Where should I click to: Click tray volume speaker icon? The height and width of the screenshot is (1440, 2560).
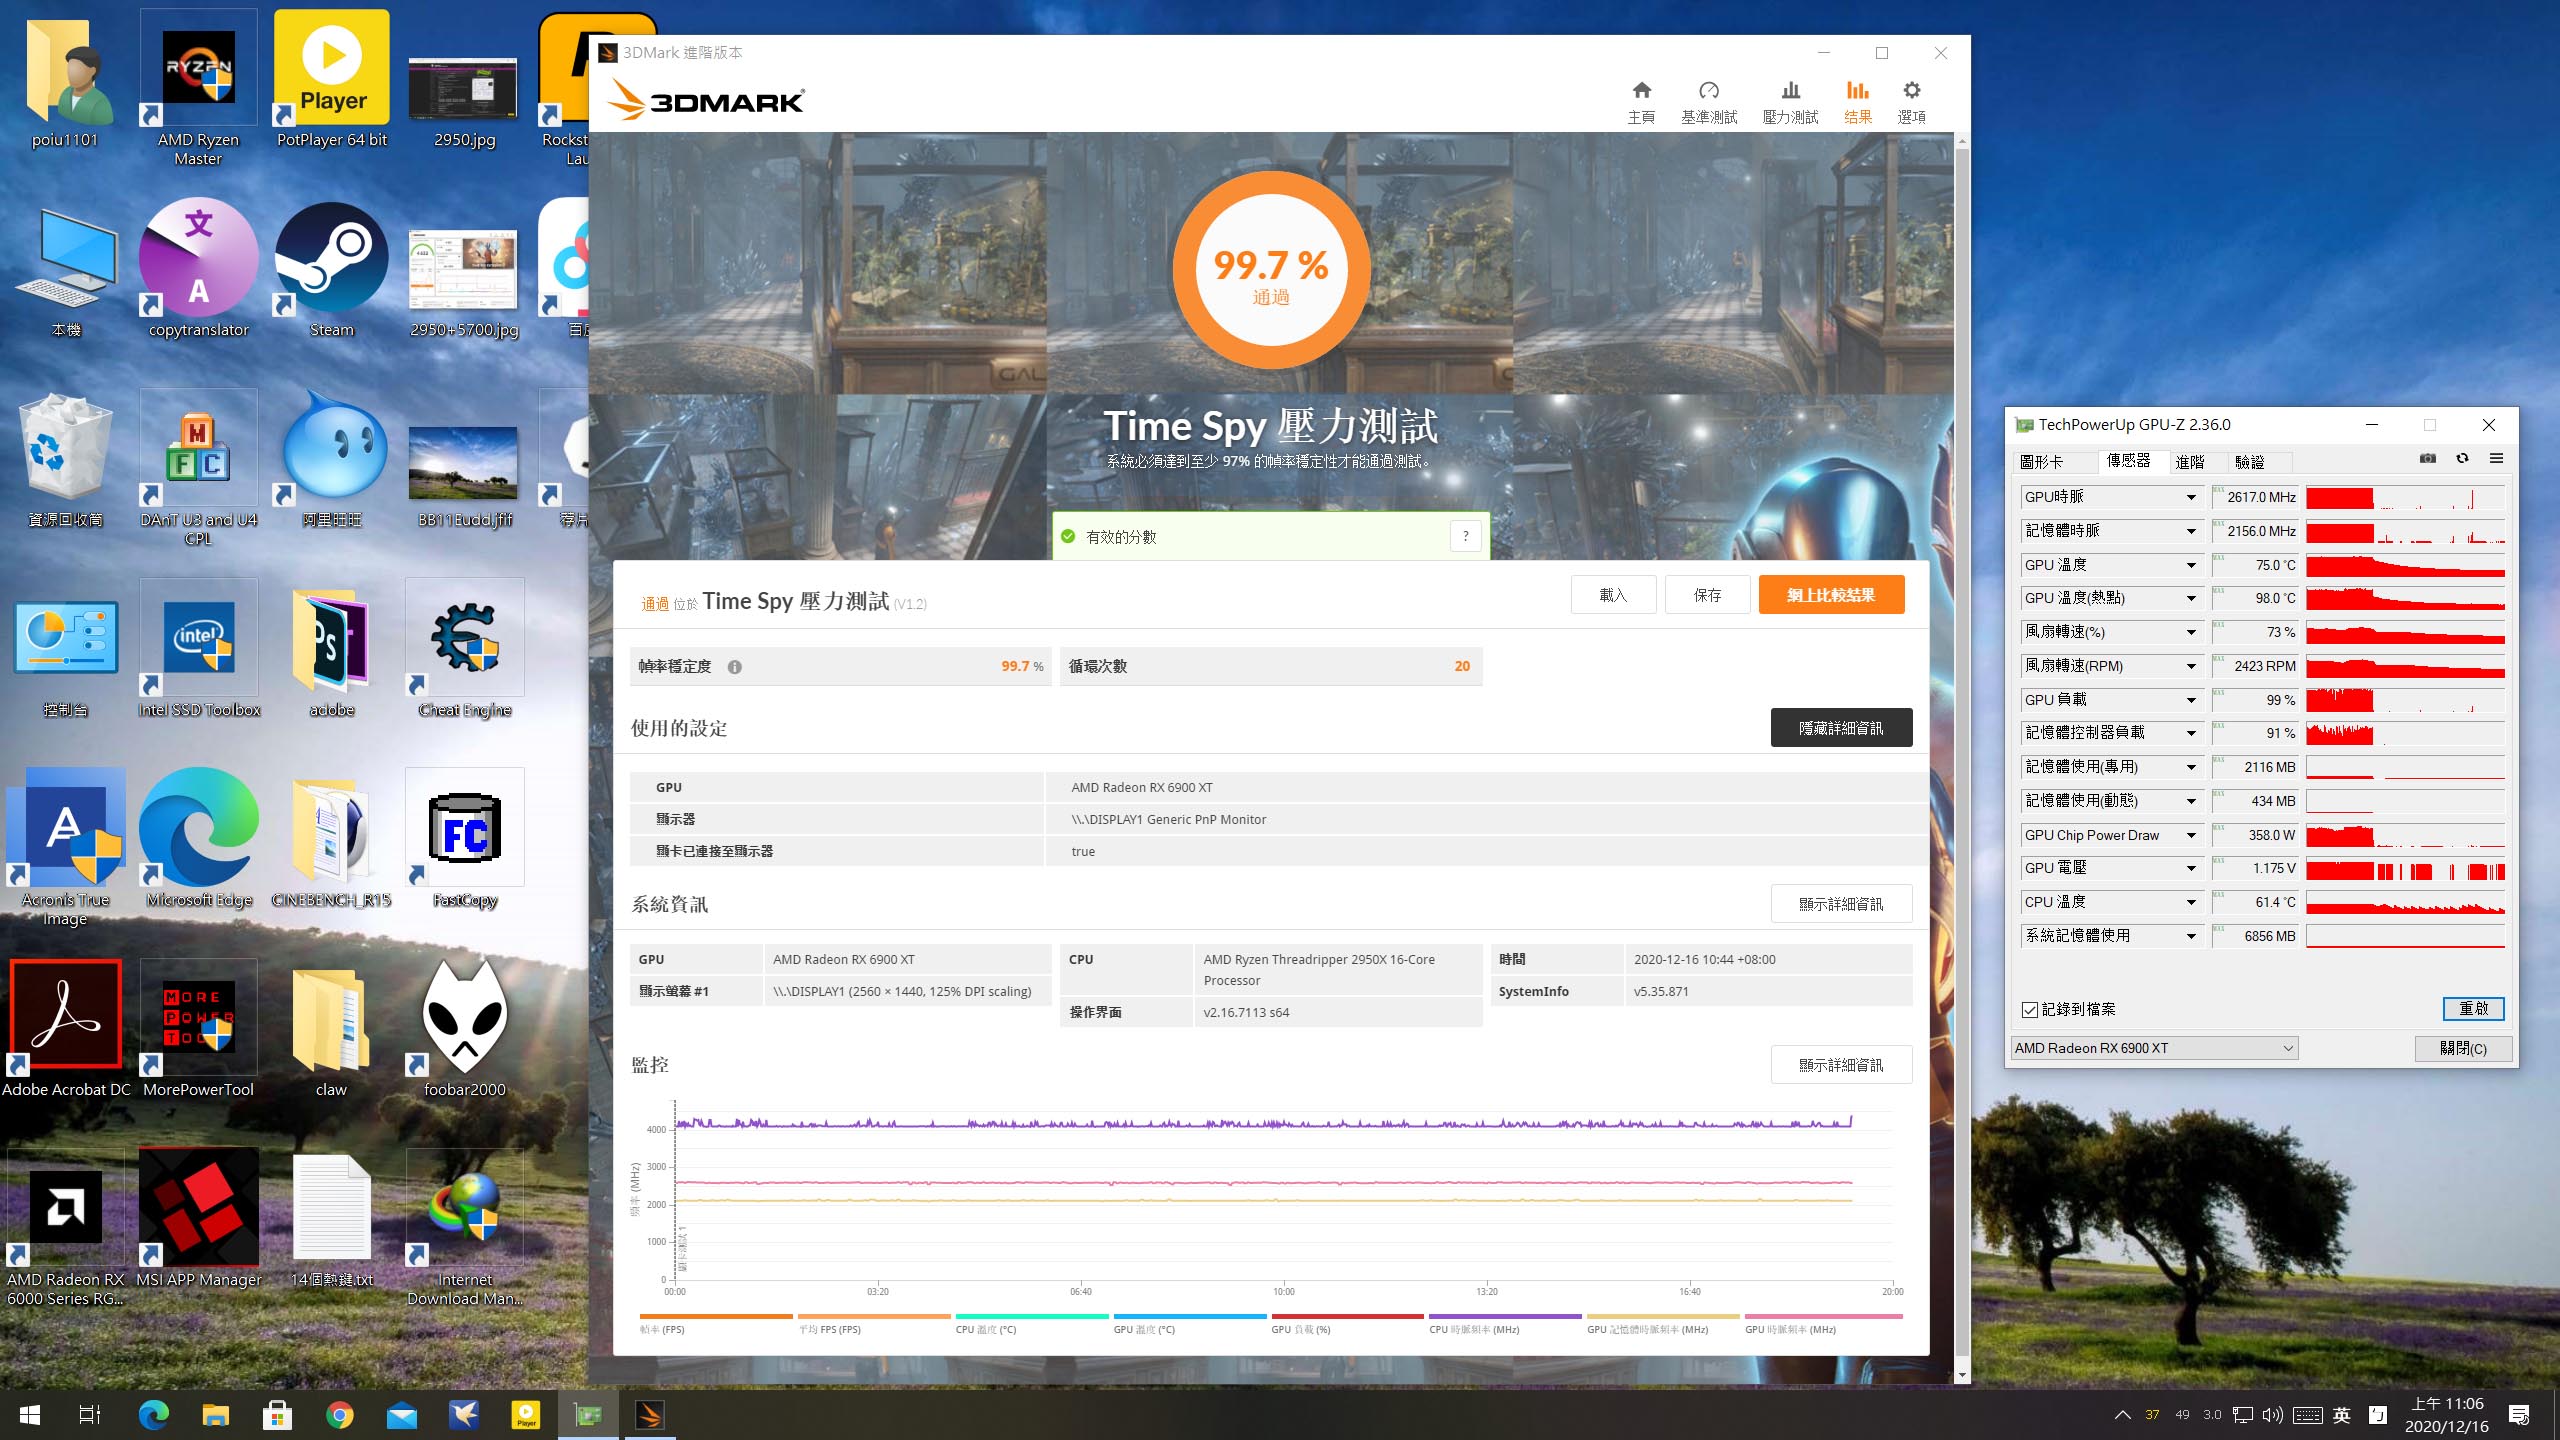point(2273,1415)
